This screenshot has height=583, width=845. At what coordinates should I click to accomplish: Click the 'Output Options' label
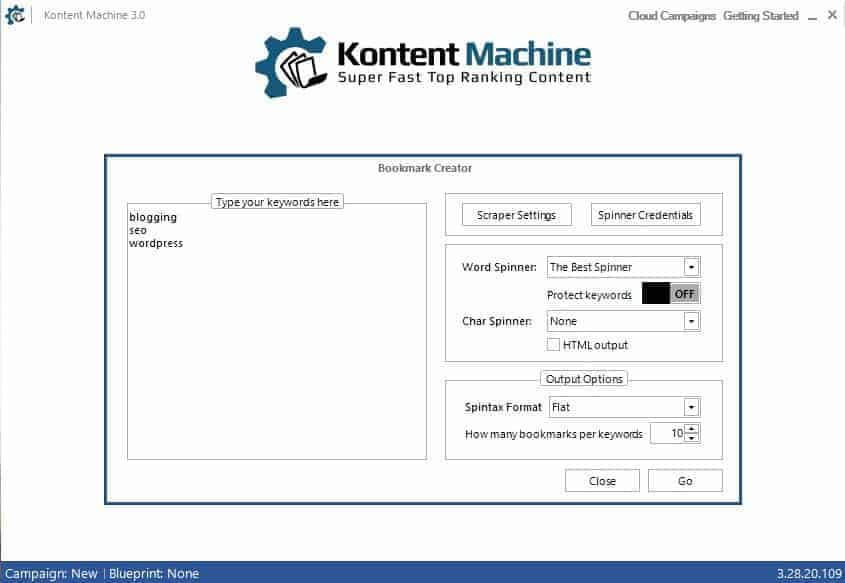coord(584,379)
